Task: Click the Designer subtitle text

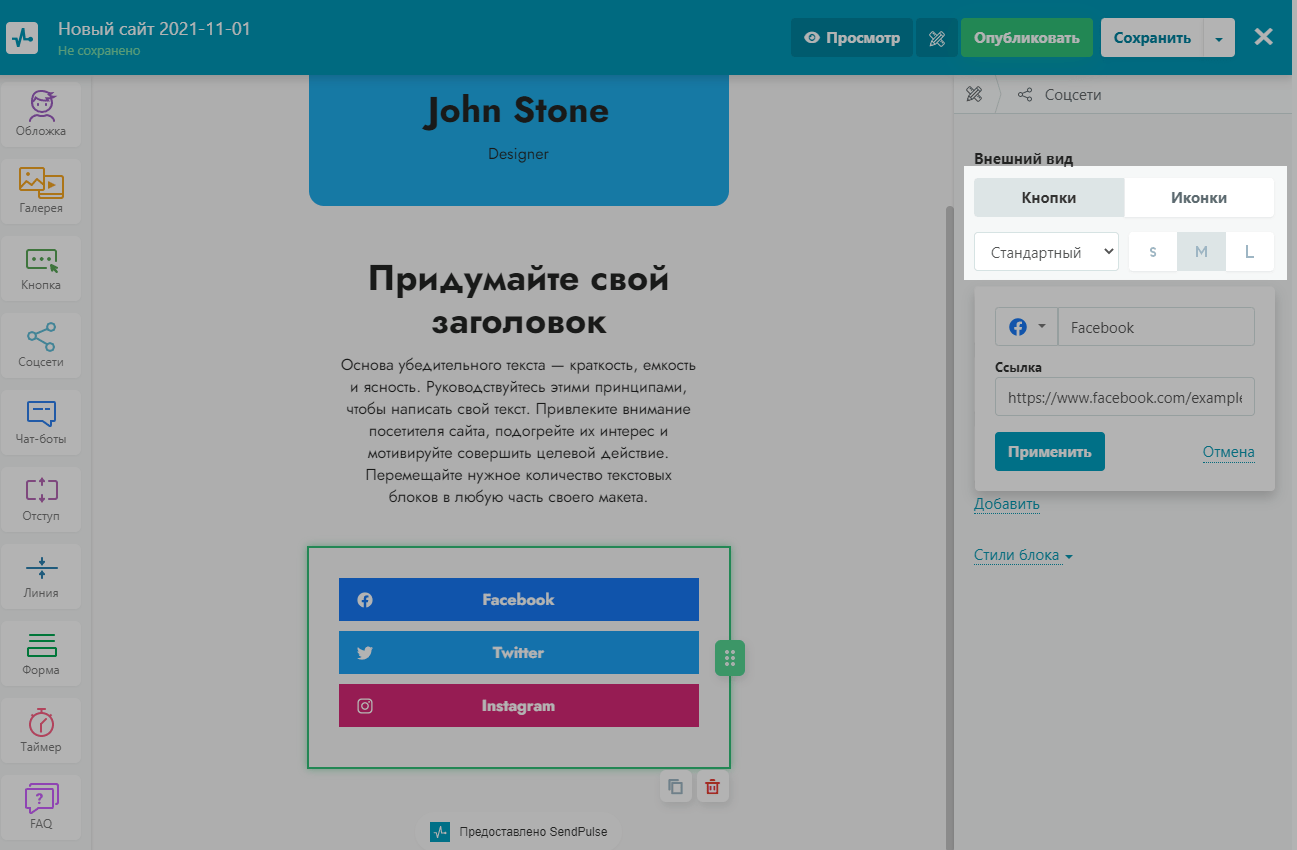Action: click(x=518, y=154)
